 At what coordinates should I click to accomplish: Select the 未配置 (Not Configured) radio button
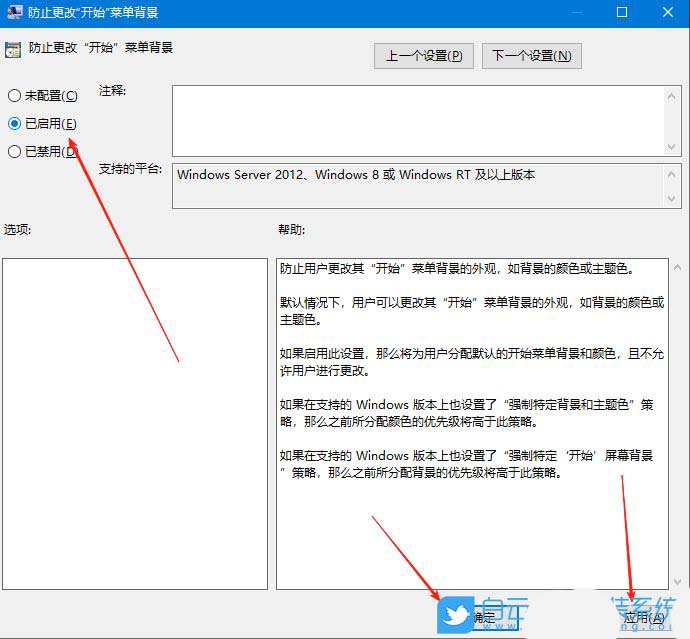[x=14, y=96]
